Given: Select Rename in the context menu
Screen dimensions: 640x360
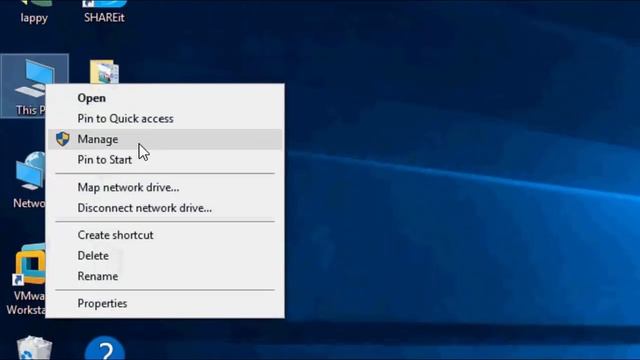Looking at the screenshot, I should click(165, 276).
